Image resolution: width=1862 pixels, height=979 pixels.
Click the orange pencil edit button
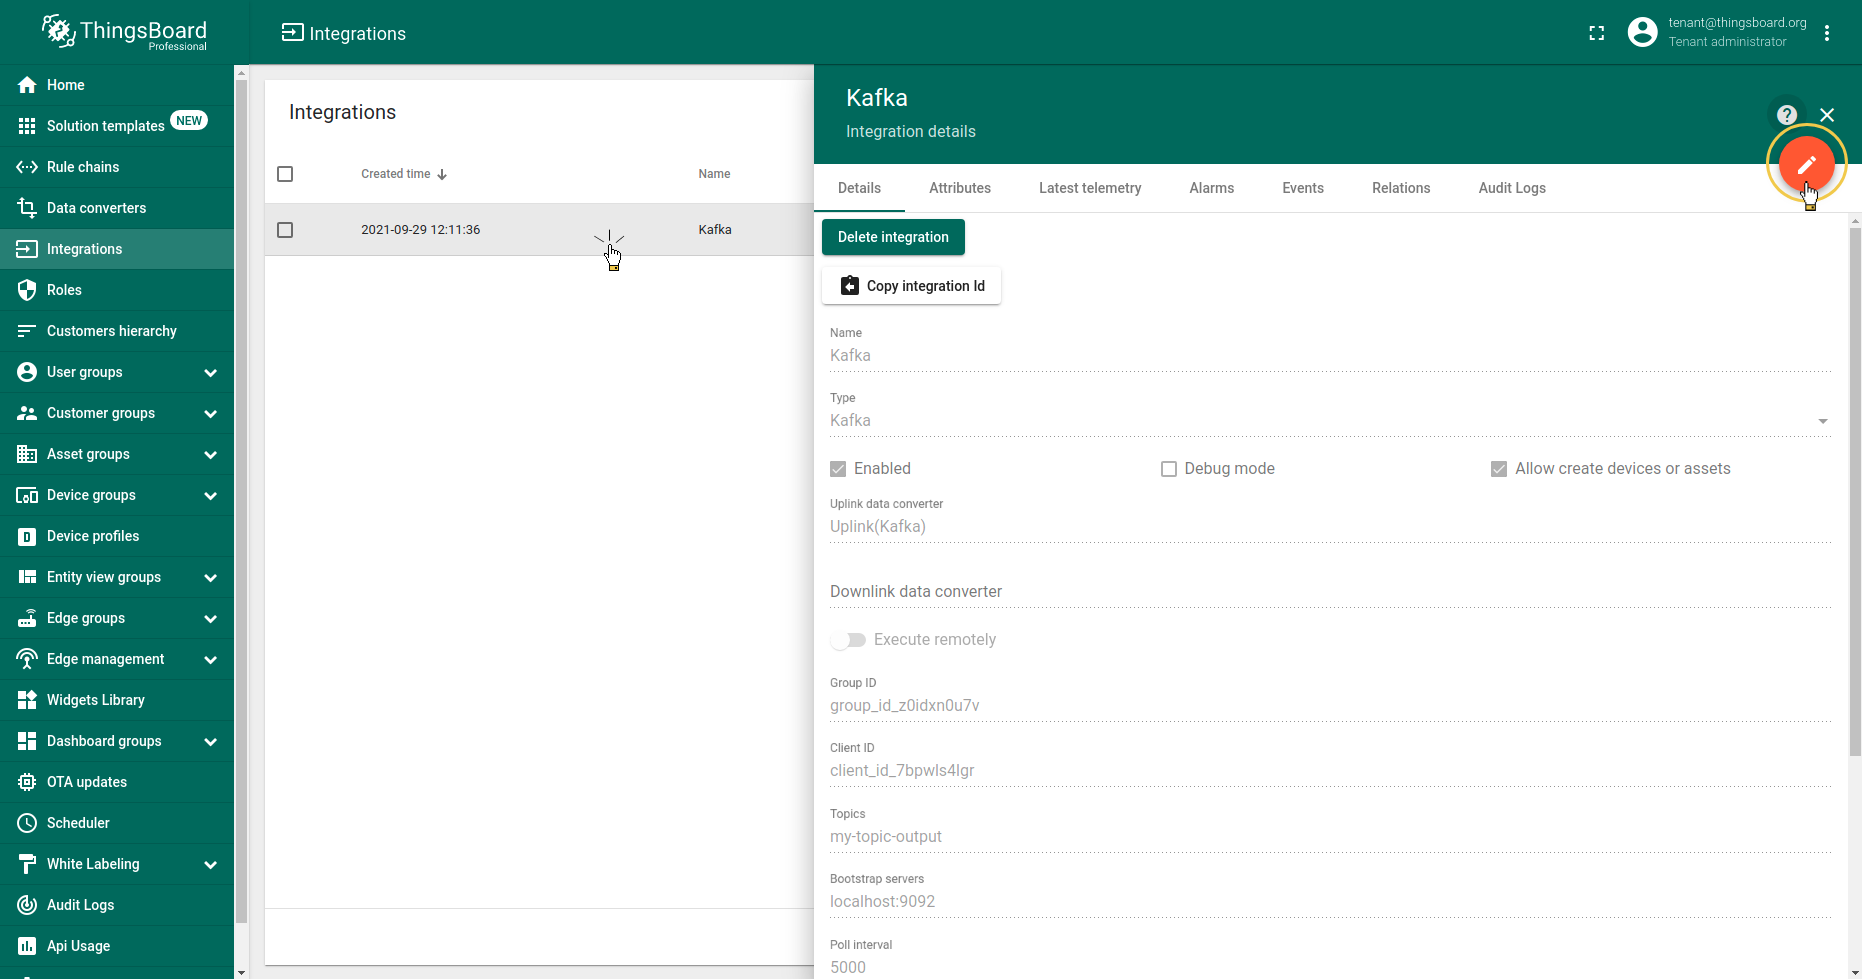click(x=1805, y=165)
